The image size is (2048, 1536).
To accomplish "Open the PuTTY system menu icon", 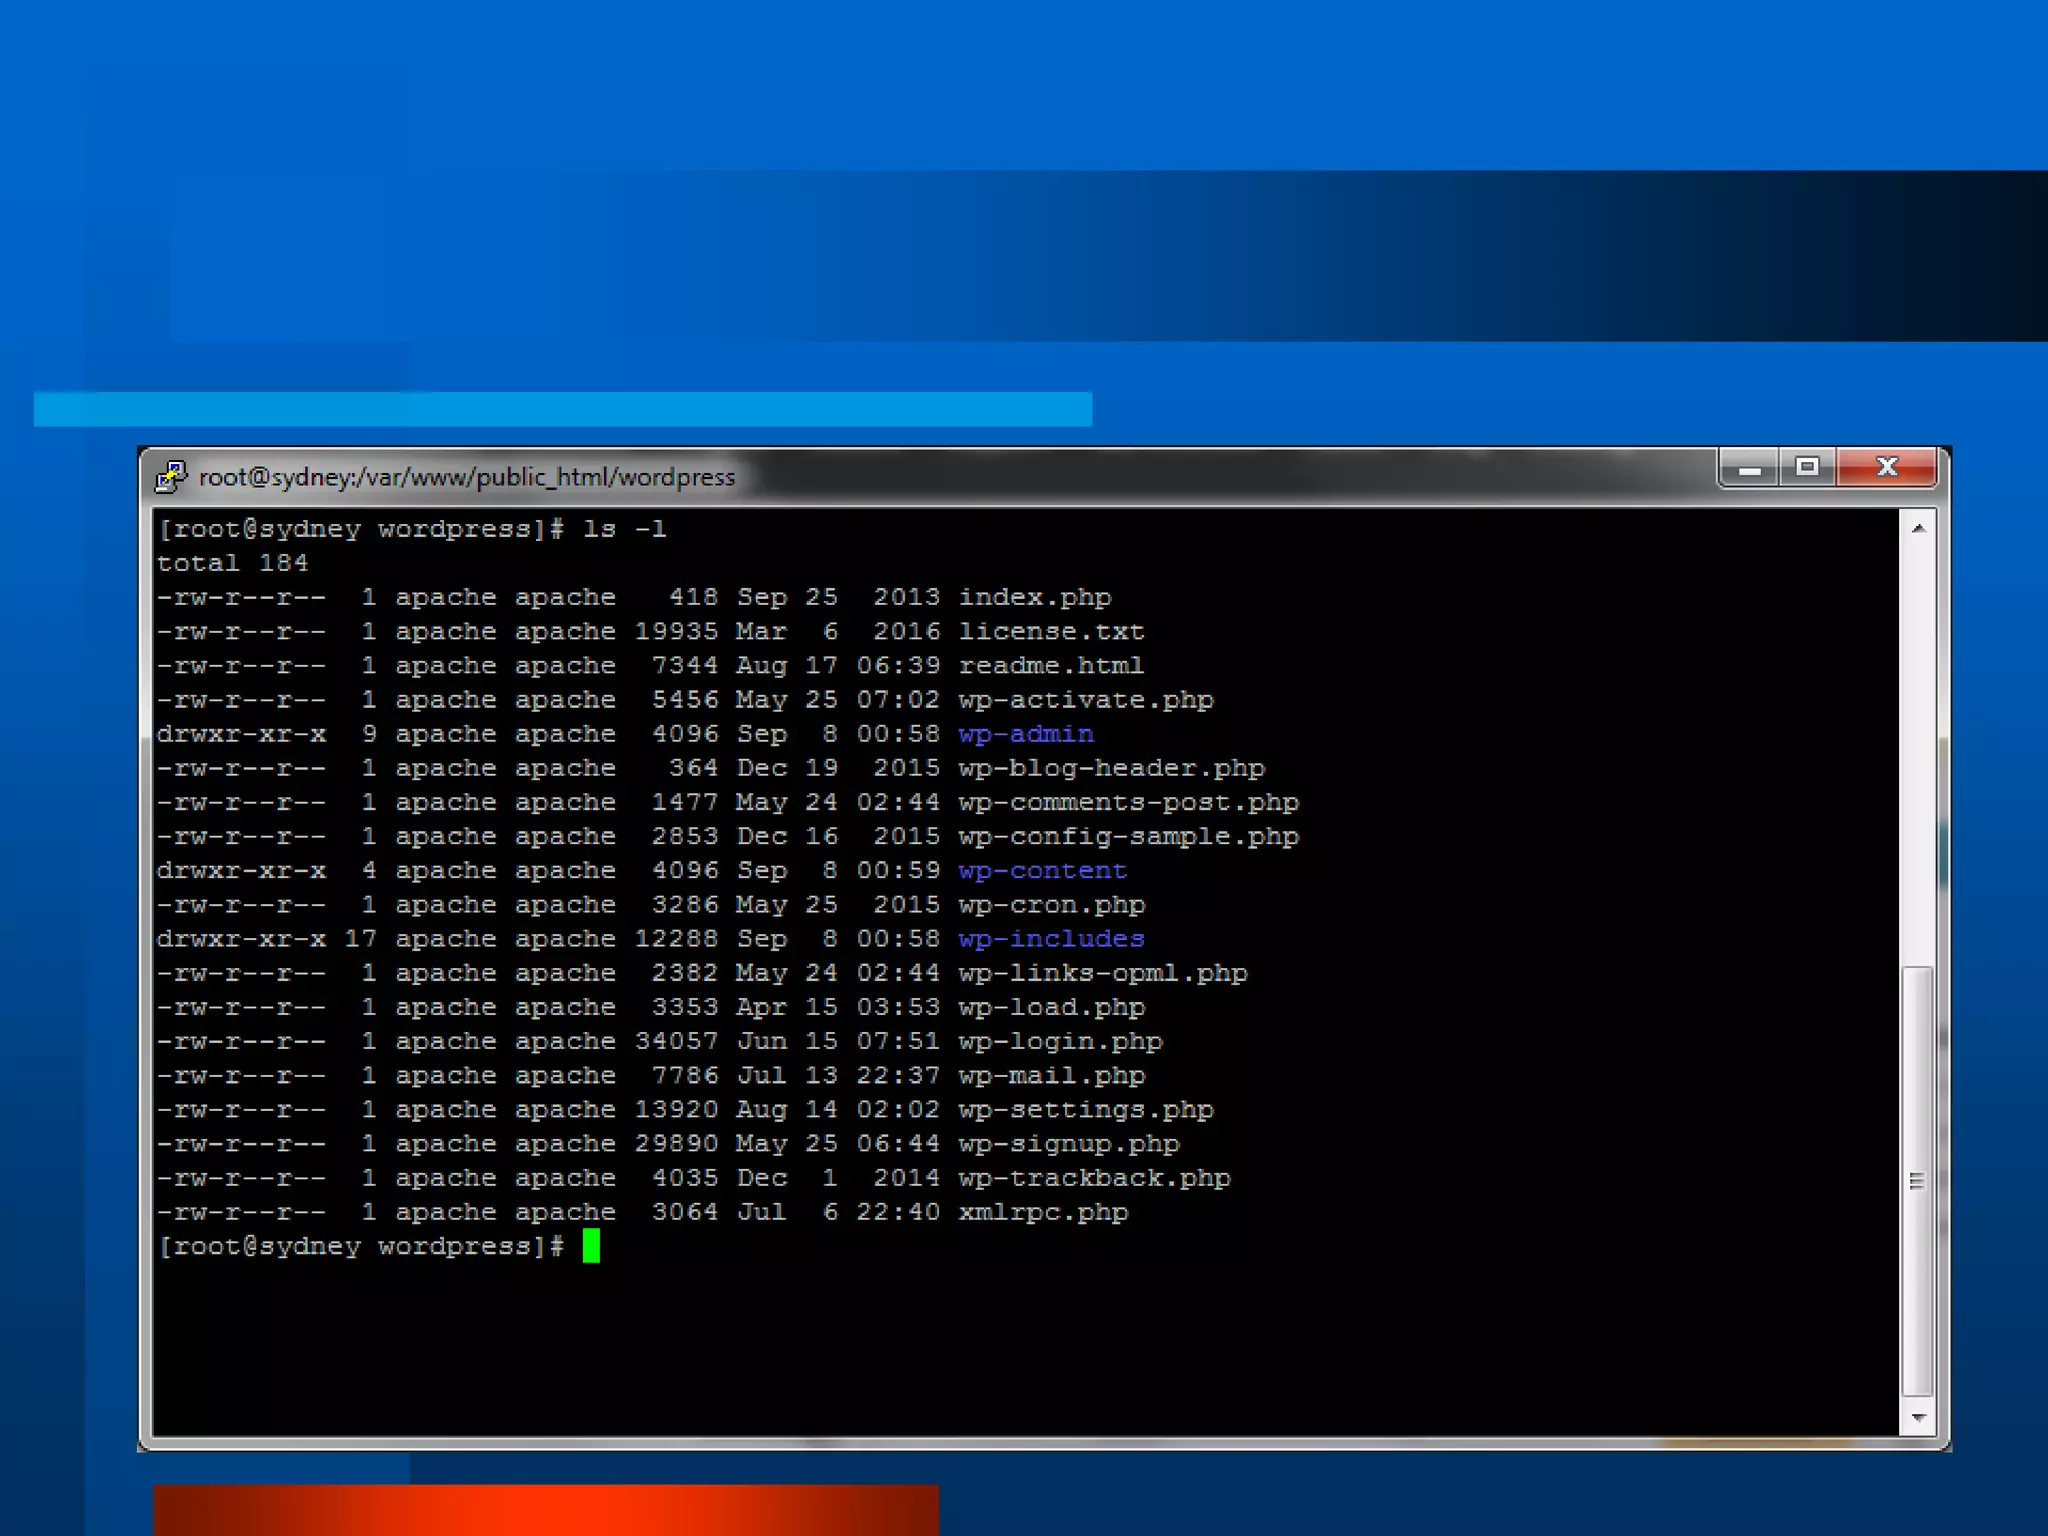I will point(171,477).
